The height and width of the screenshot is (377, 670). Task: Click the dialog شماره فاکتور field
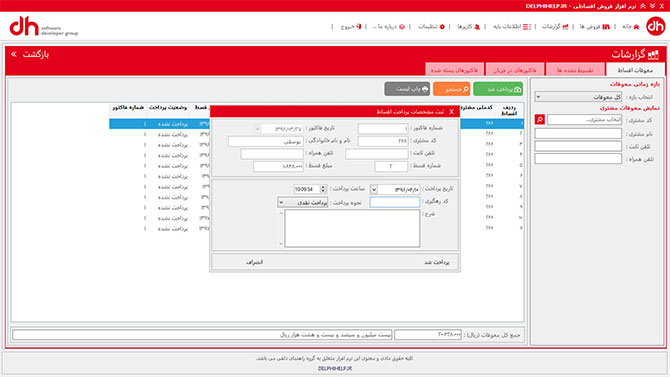(383, 128)
